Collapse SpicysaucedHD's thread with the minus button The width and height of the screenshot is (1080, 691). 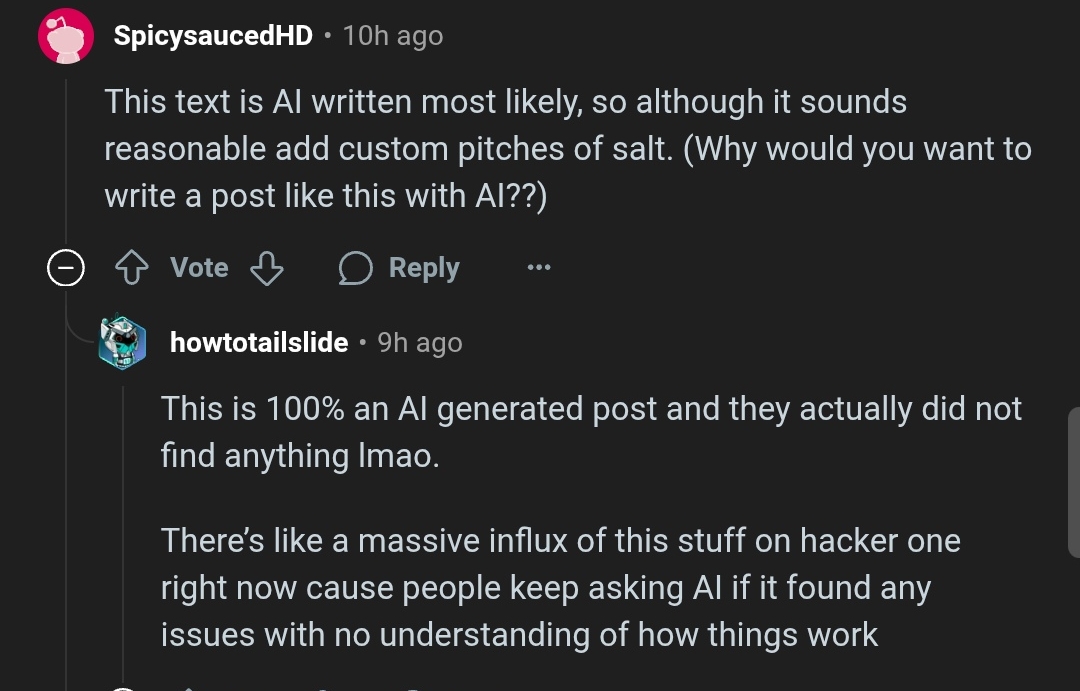pos(66,268)
